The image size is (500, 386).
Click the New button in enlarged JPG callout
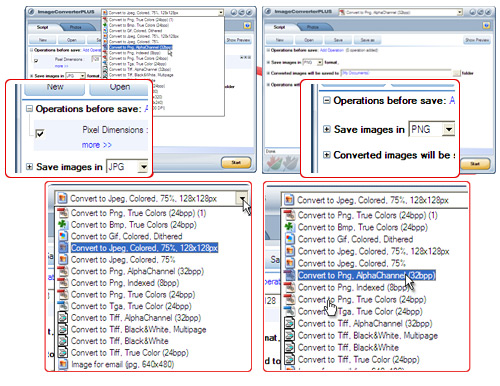pyautogui.click(x=54, y=88)
